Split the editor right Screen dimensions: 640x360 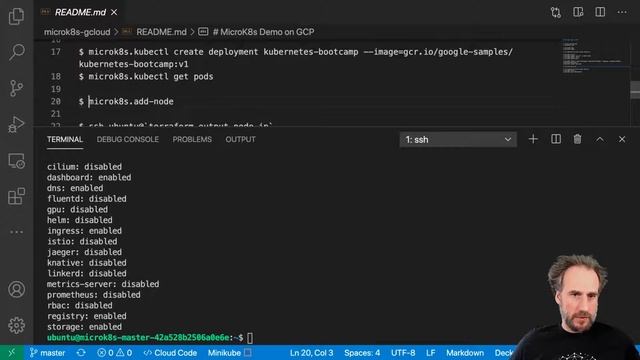(600, 12)
